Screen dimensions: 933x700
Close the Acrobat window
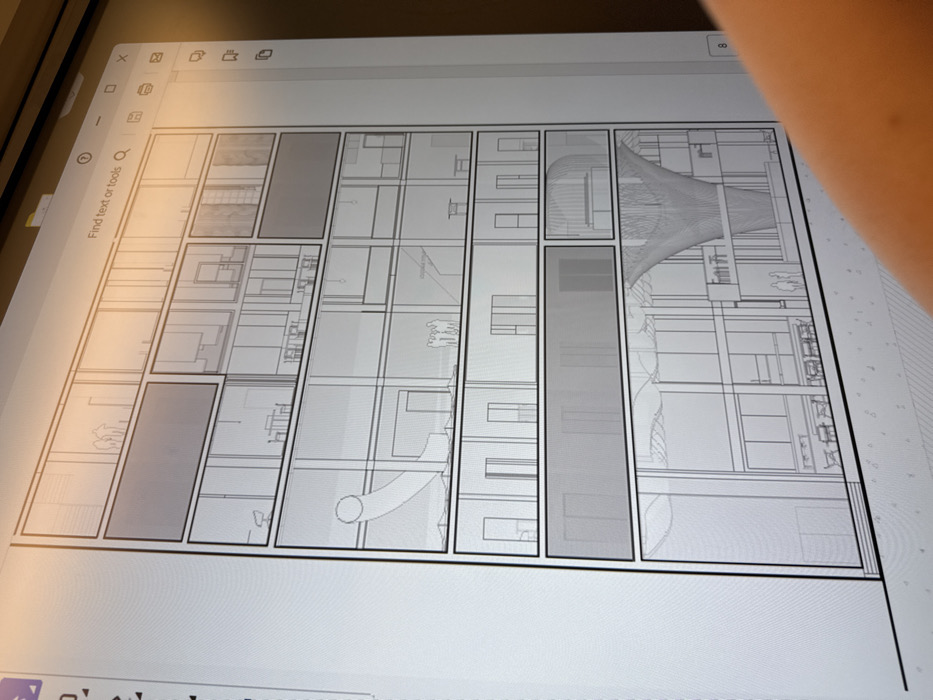click(x=122, y=58)
